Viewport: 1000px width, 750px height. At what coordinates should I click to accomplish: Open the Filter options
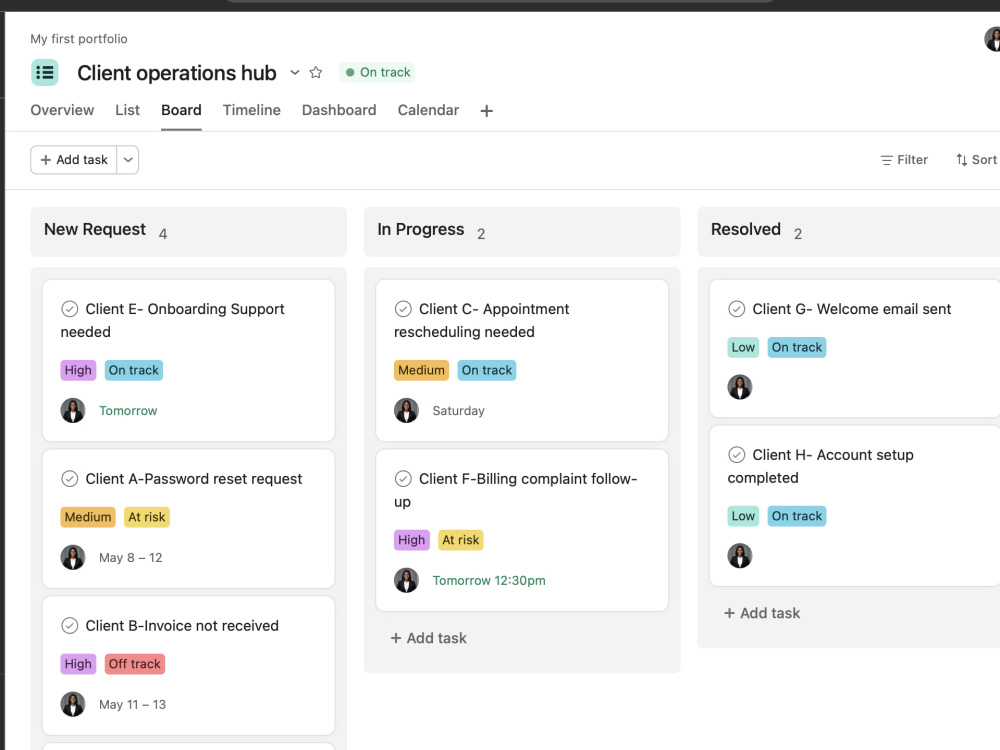(x=904, y=160)
